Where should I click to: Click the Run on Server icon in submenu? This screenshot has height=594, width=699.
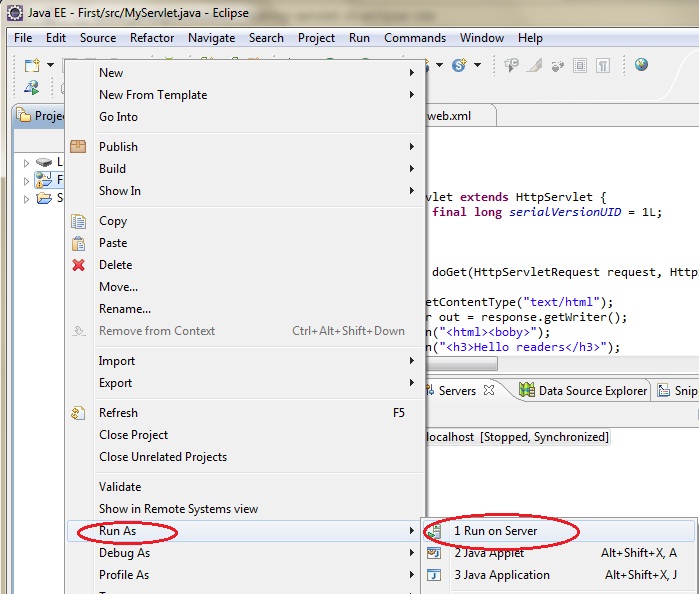tap(434, 531)
